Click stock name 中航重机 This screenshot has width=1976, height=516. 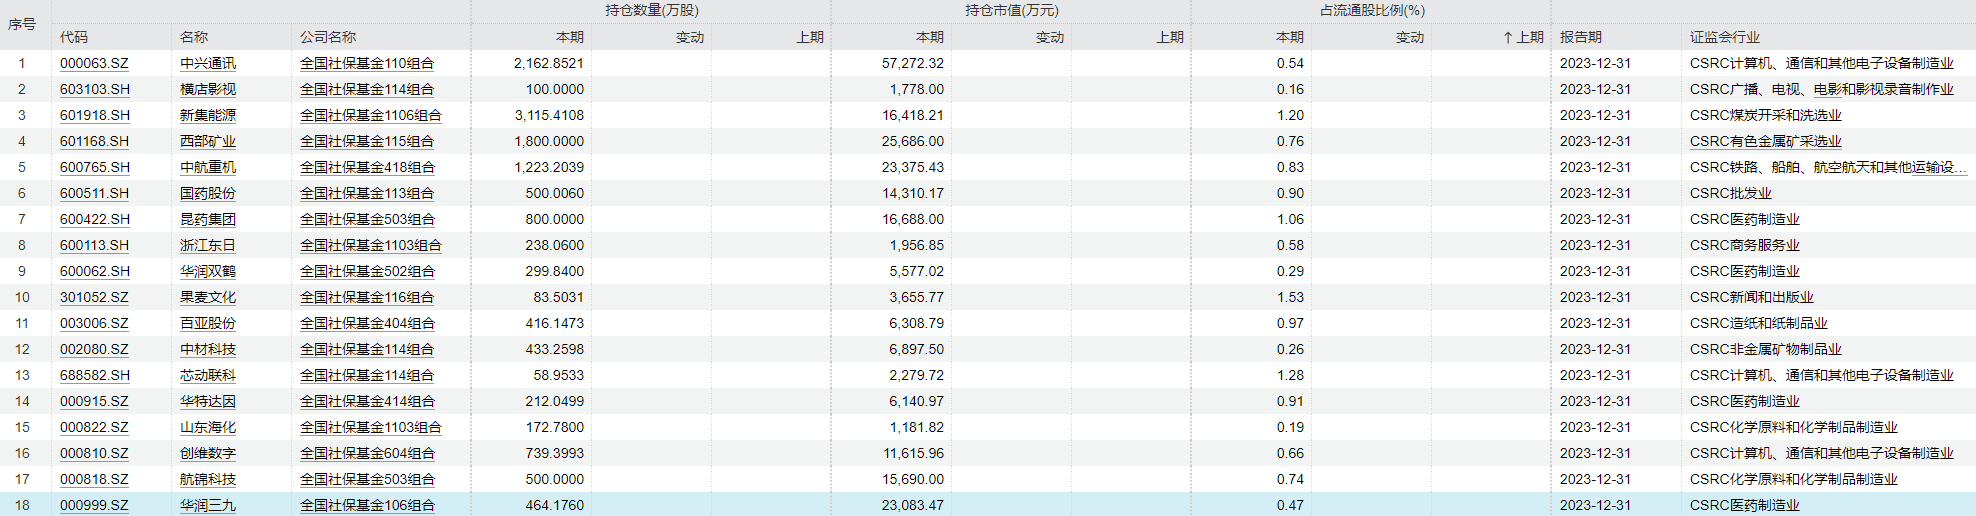pyautogui.click(x=208, y=167)
